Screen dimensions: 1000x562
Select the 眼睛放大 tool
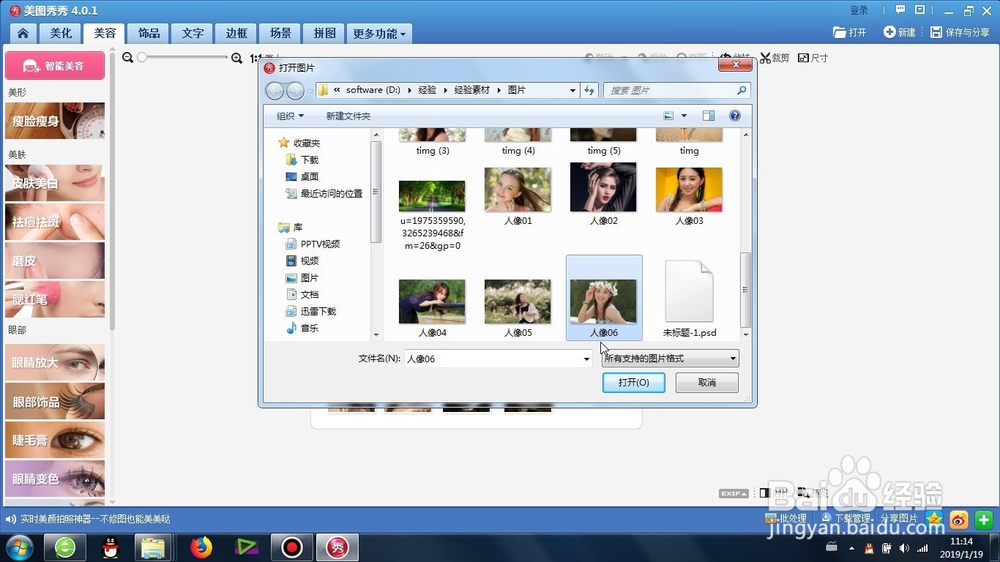[x=55, y=362]
